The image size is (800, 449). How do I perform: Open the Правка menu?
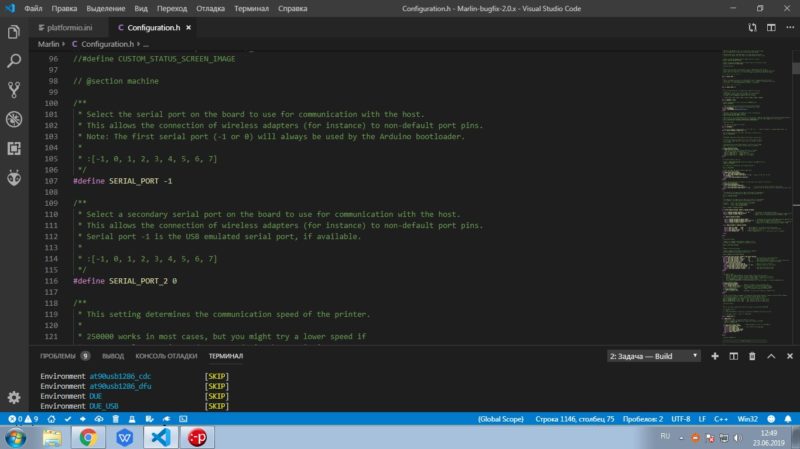[x=64, y=9]
